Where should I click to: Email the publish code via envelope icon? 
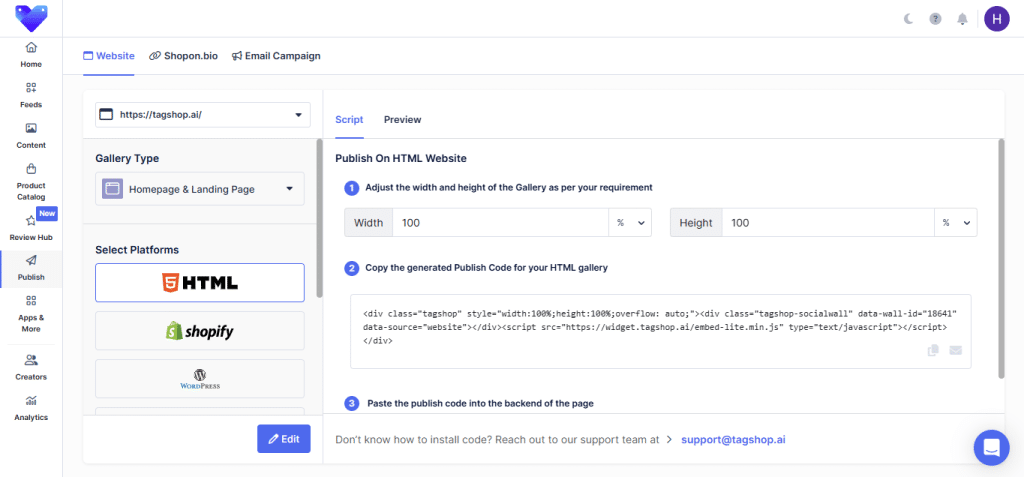click(955, 350)
